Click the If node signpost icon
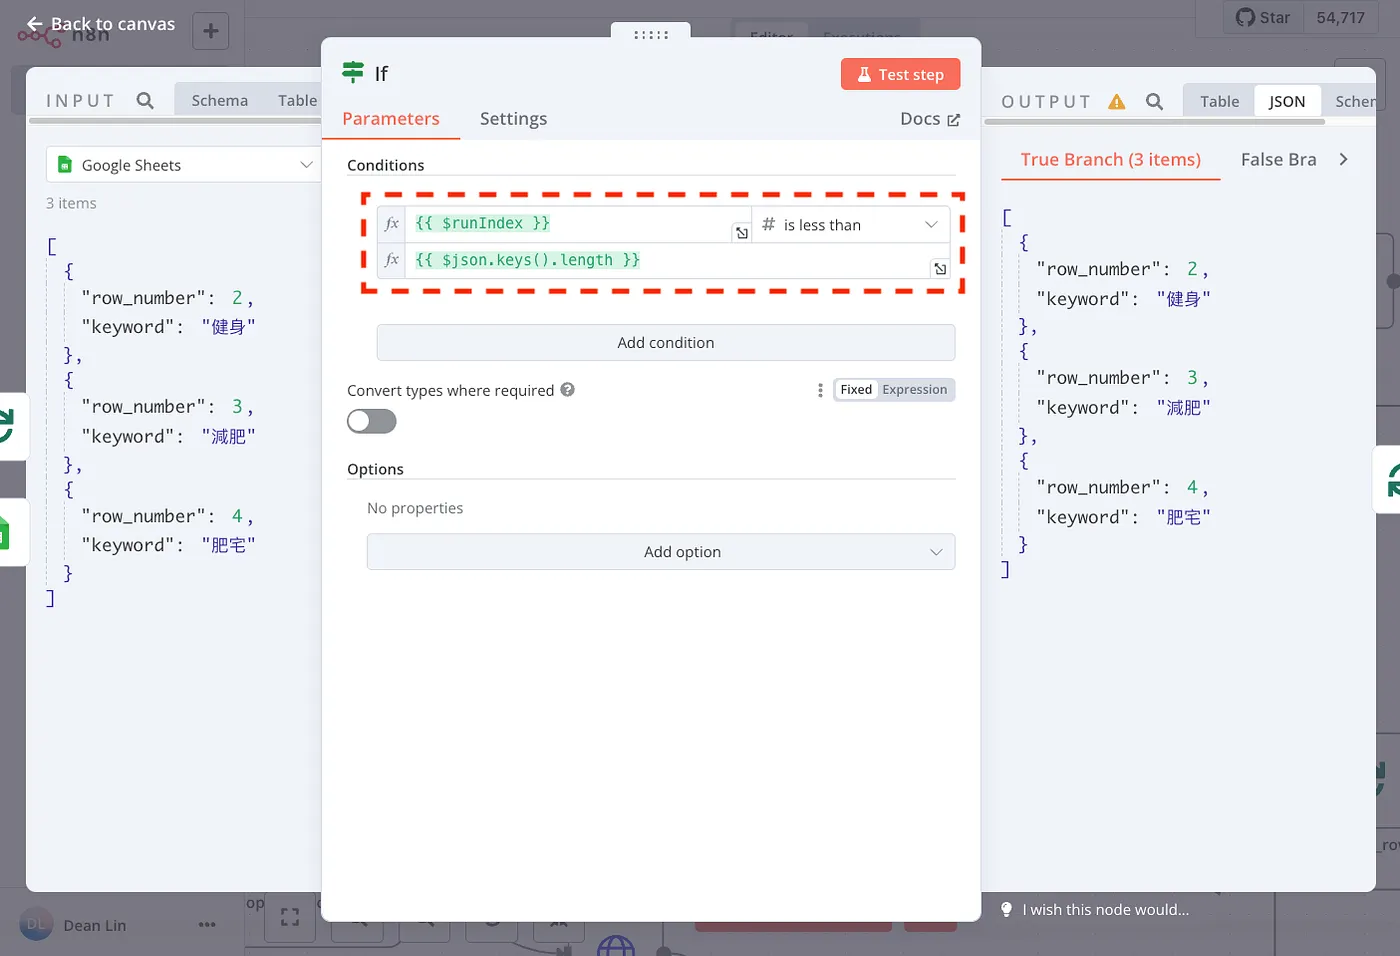Screen dimensions: 1400x956 (x=353, y=72)
